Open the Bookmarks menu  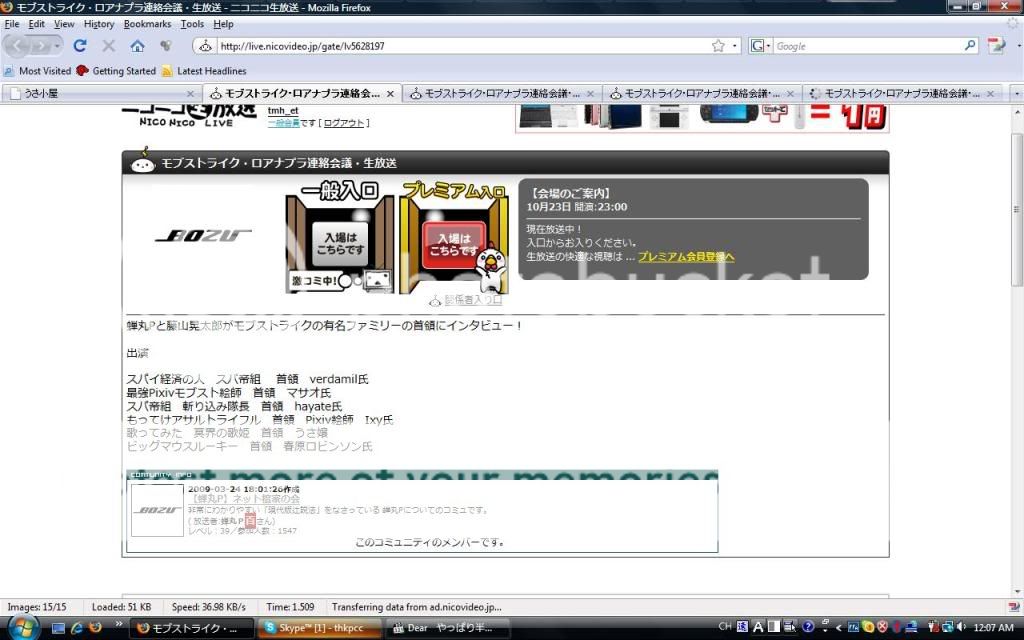(x=147, y=23)
